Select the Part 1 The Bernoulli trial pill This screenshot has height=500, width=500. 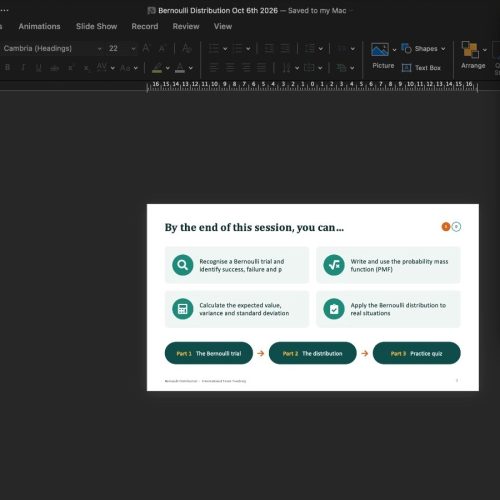coord(209,353)
